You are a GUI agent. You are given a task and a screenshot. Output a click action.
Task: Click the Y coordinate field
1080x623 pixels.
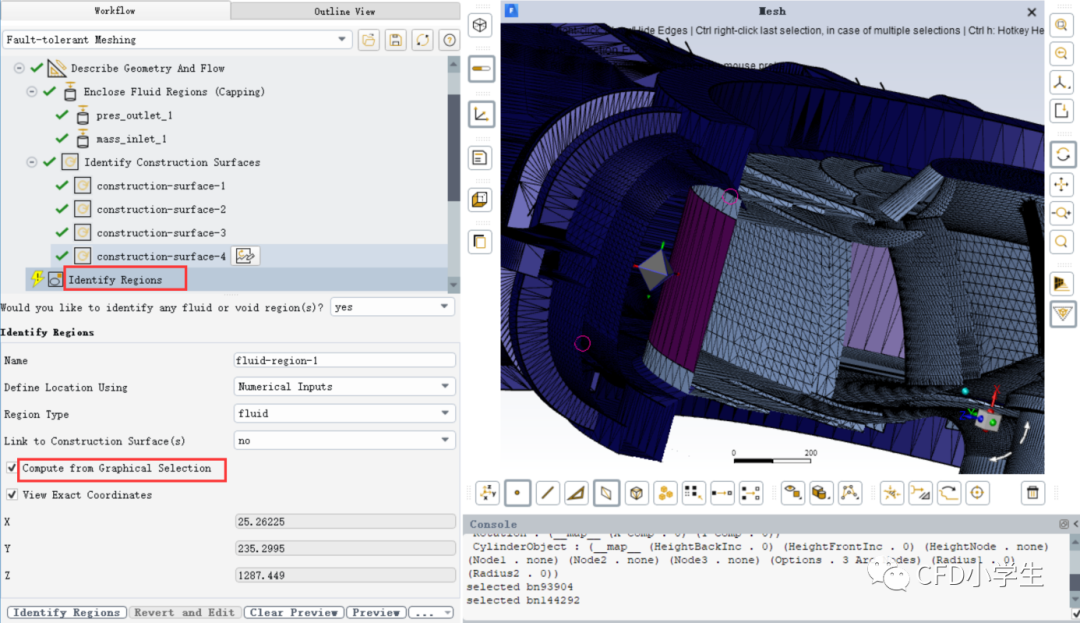344,549
